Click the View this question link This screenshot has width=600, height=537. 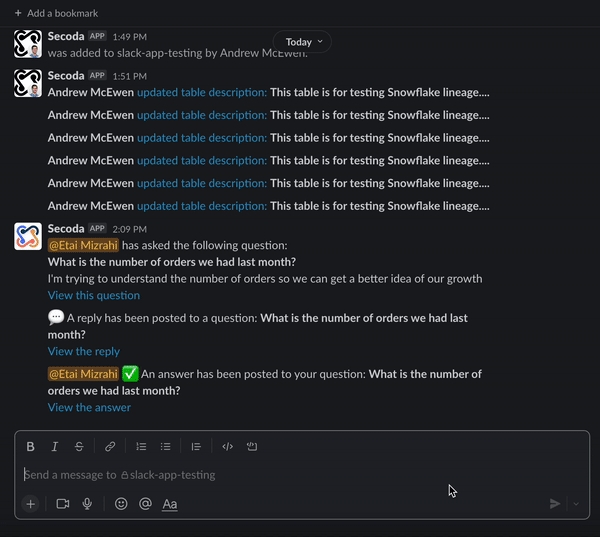[94, 296]
